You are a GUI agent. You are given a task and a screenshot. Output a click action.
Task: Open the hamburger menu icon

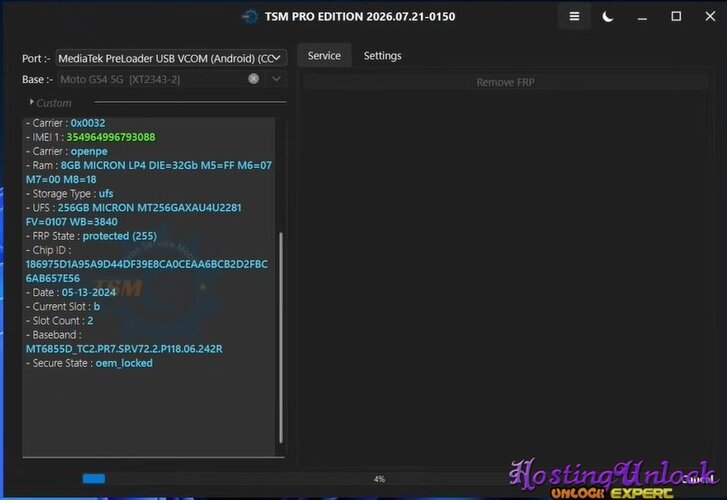pyautogui.click(x=574, y=17)
